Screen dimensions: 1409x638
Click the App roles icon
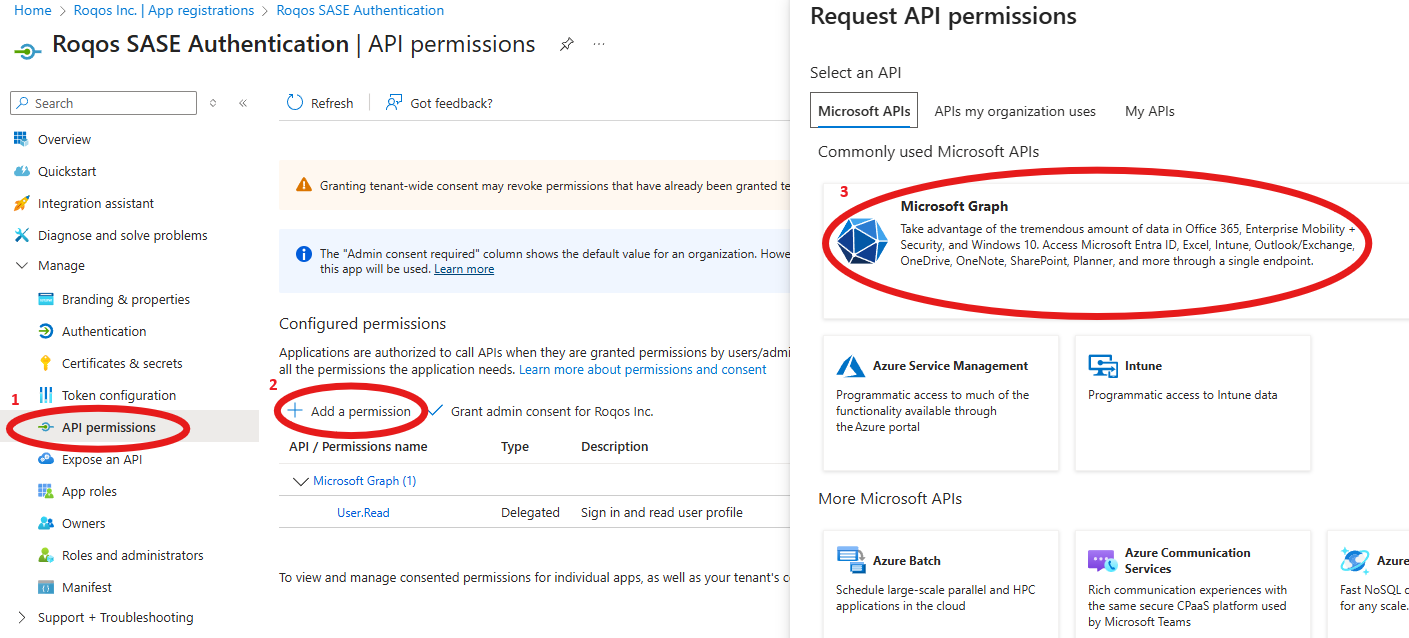tap(45, 491)
